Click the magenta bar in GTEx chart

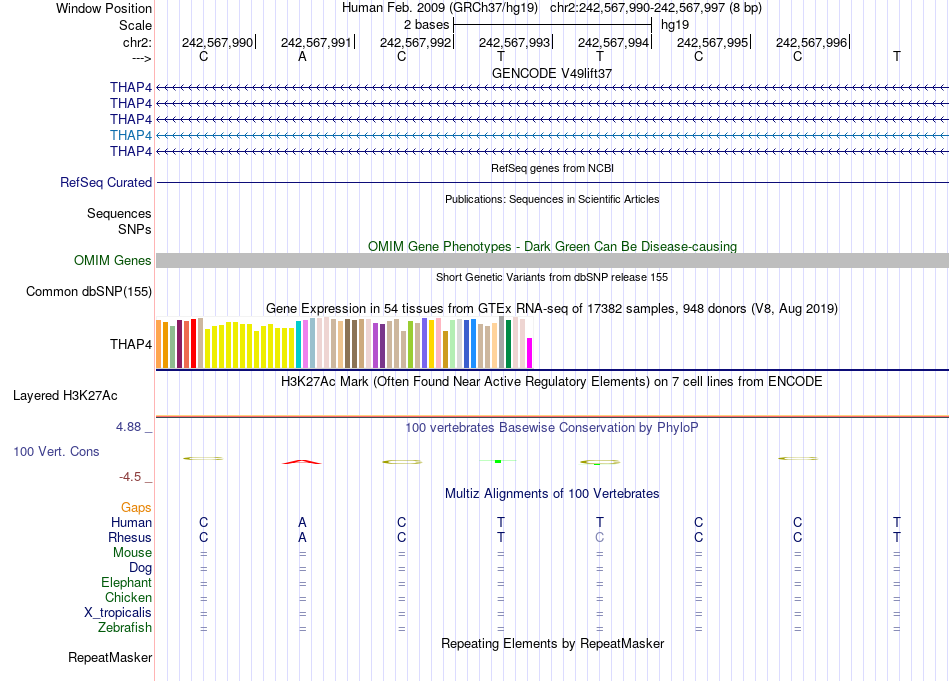click(x=530, y=353)
